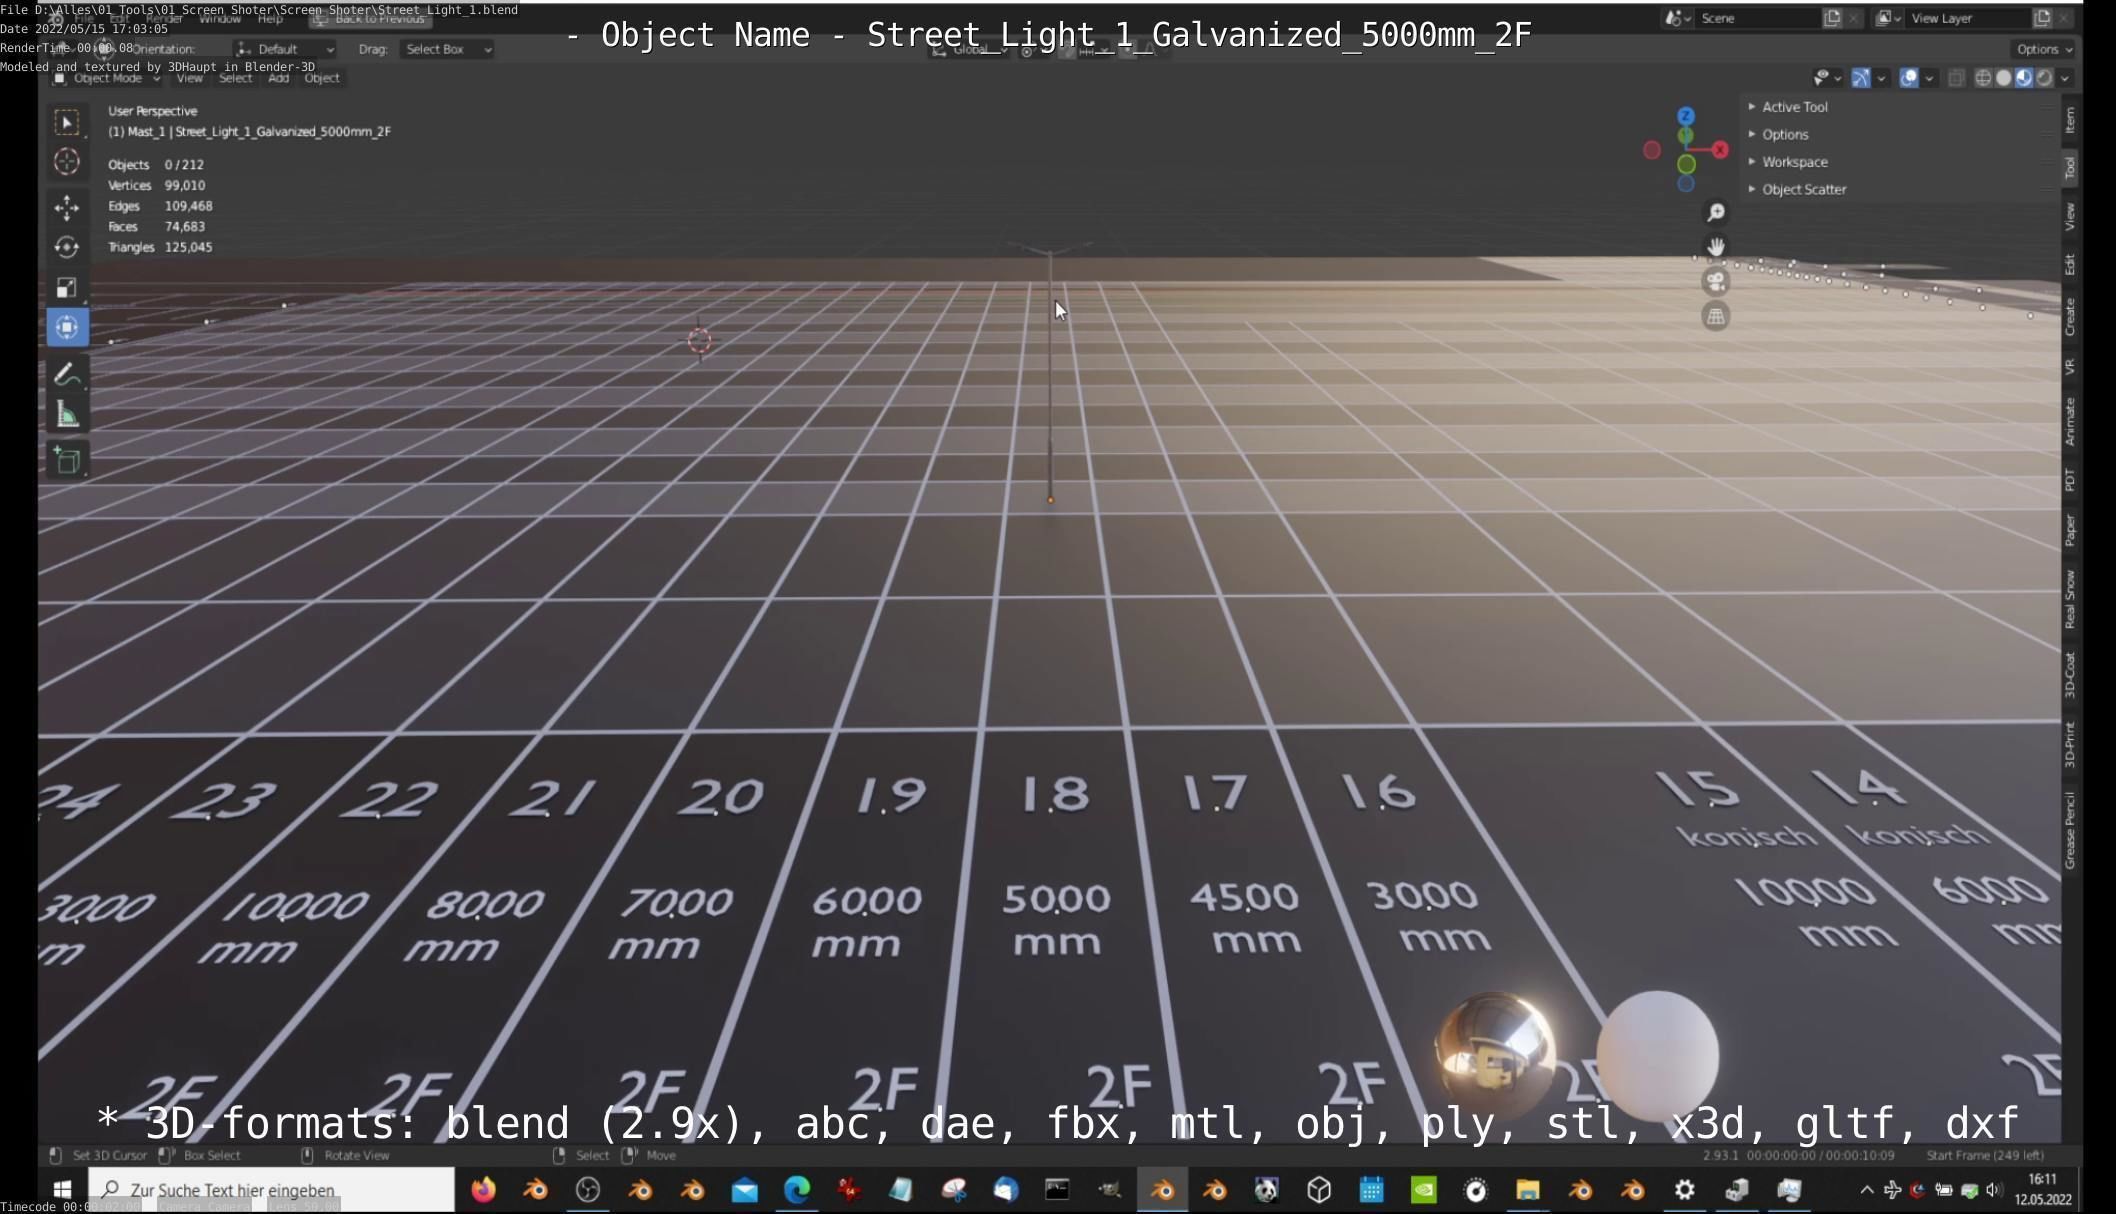The height and width of the screenshot is (1214, 2116).
Task: Open the Add menu in viewport header
Action: (278, 78)
